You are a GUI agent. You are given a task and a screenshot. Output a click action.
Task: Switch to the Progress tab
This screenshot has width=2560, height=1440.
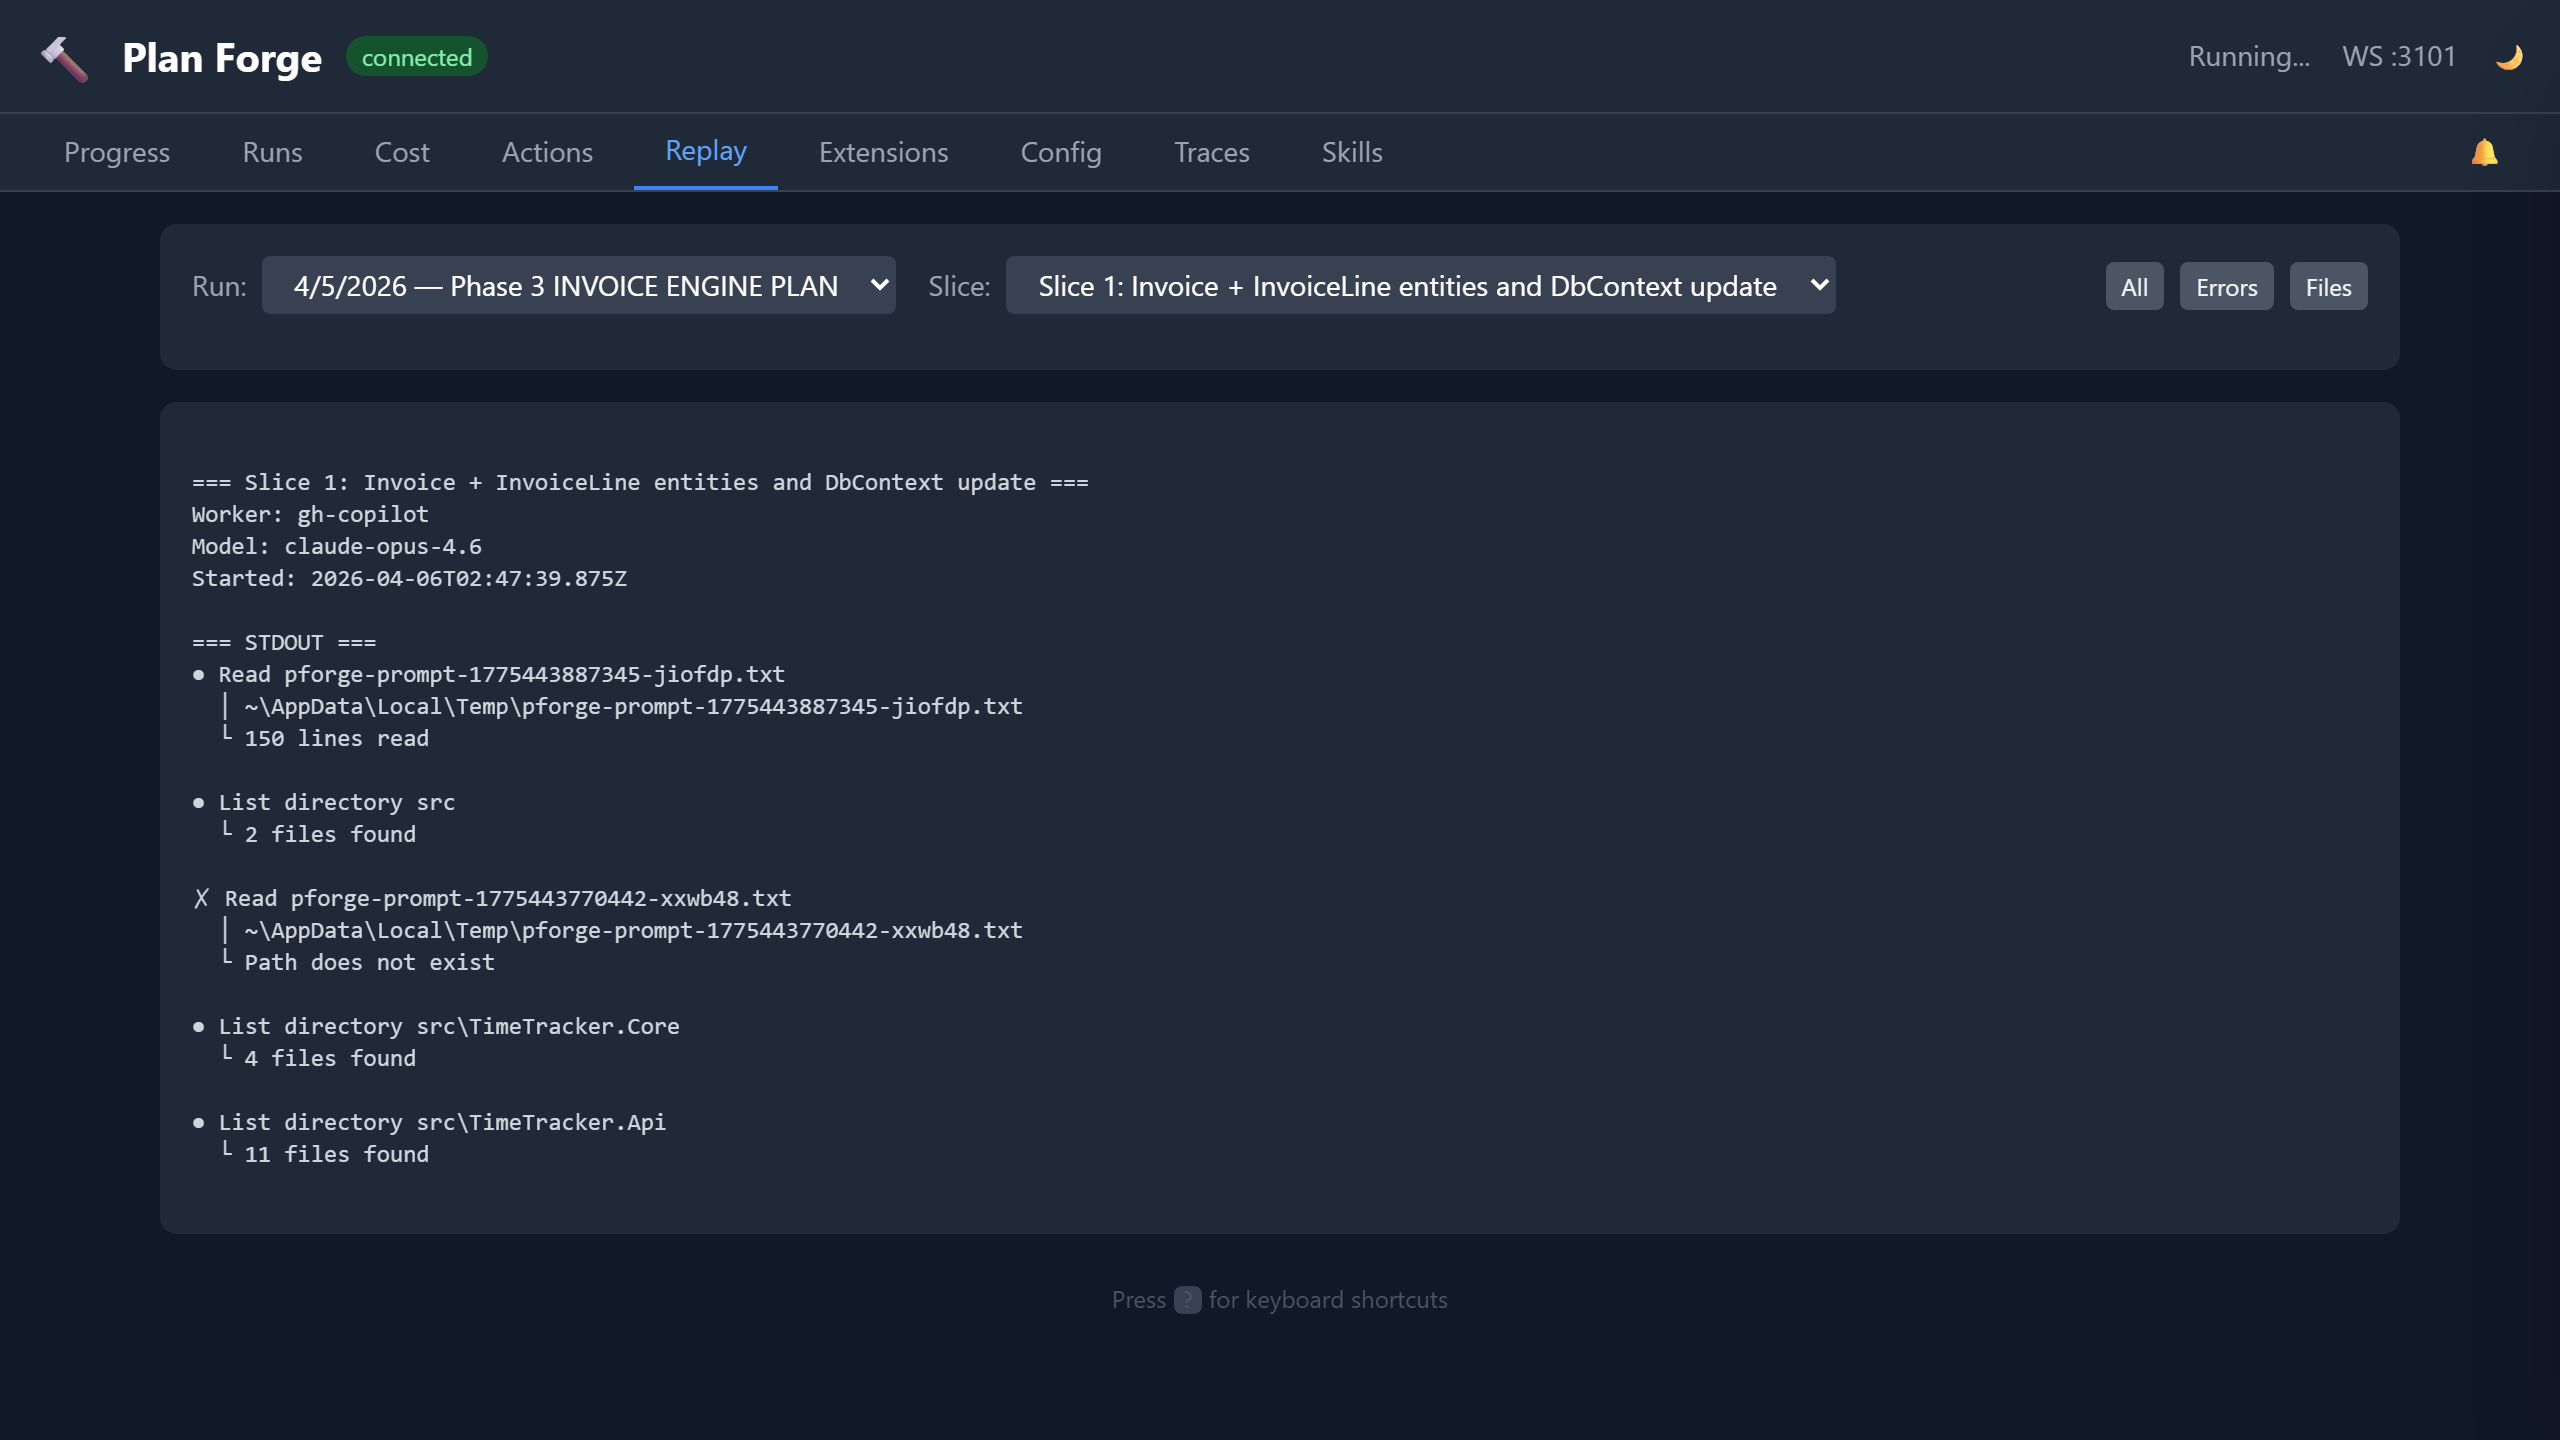pyautogui.click(x=117, y=153)
